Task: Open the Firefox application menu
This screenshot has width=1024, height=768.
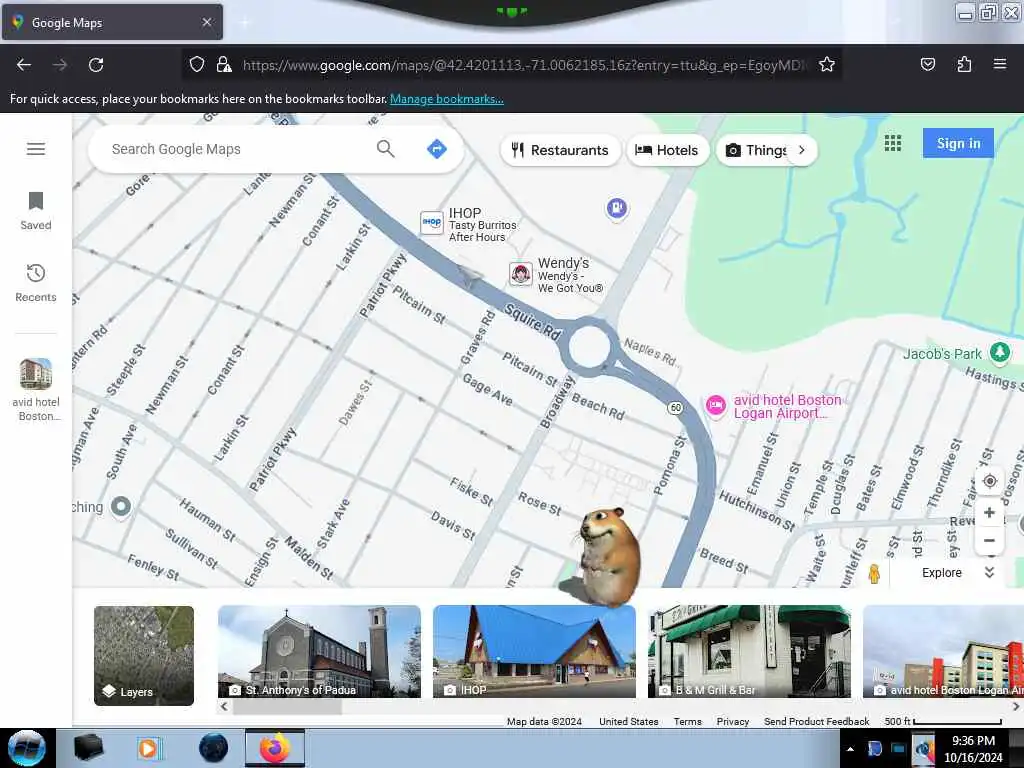Action: click(x=1000, y=64)
